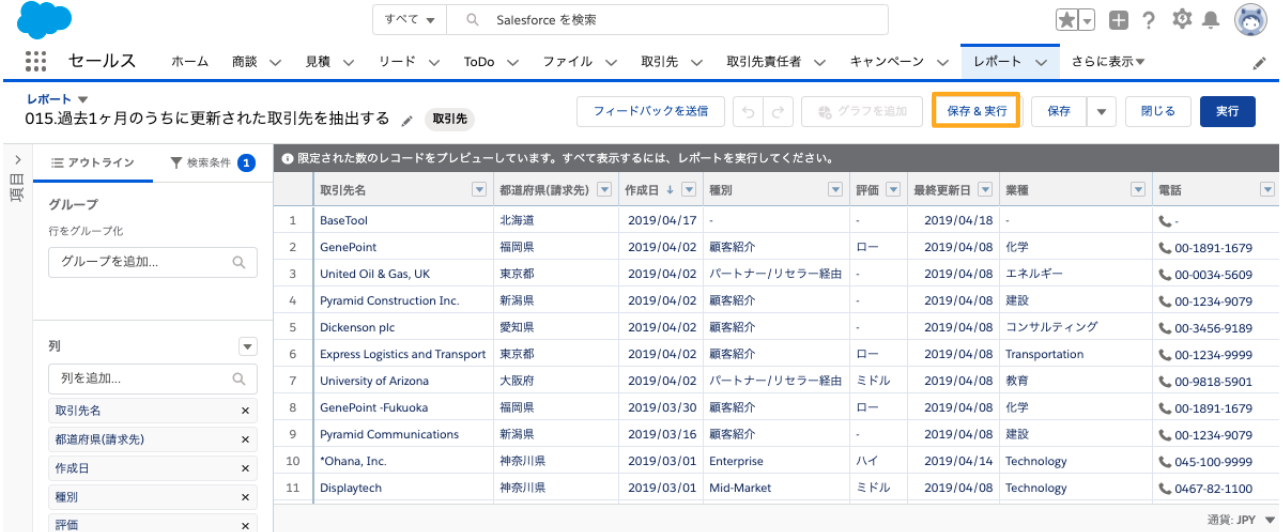Remove the 作成日 column from list

245,468
